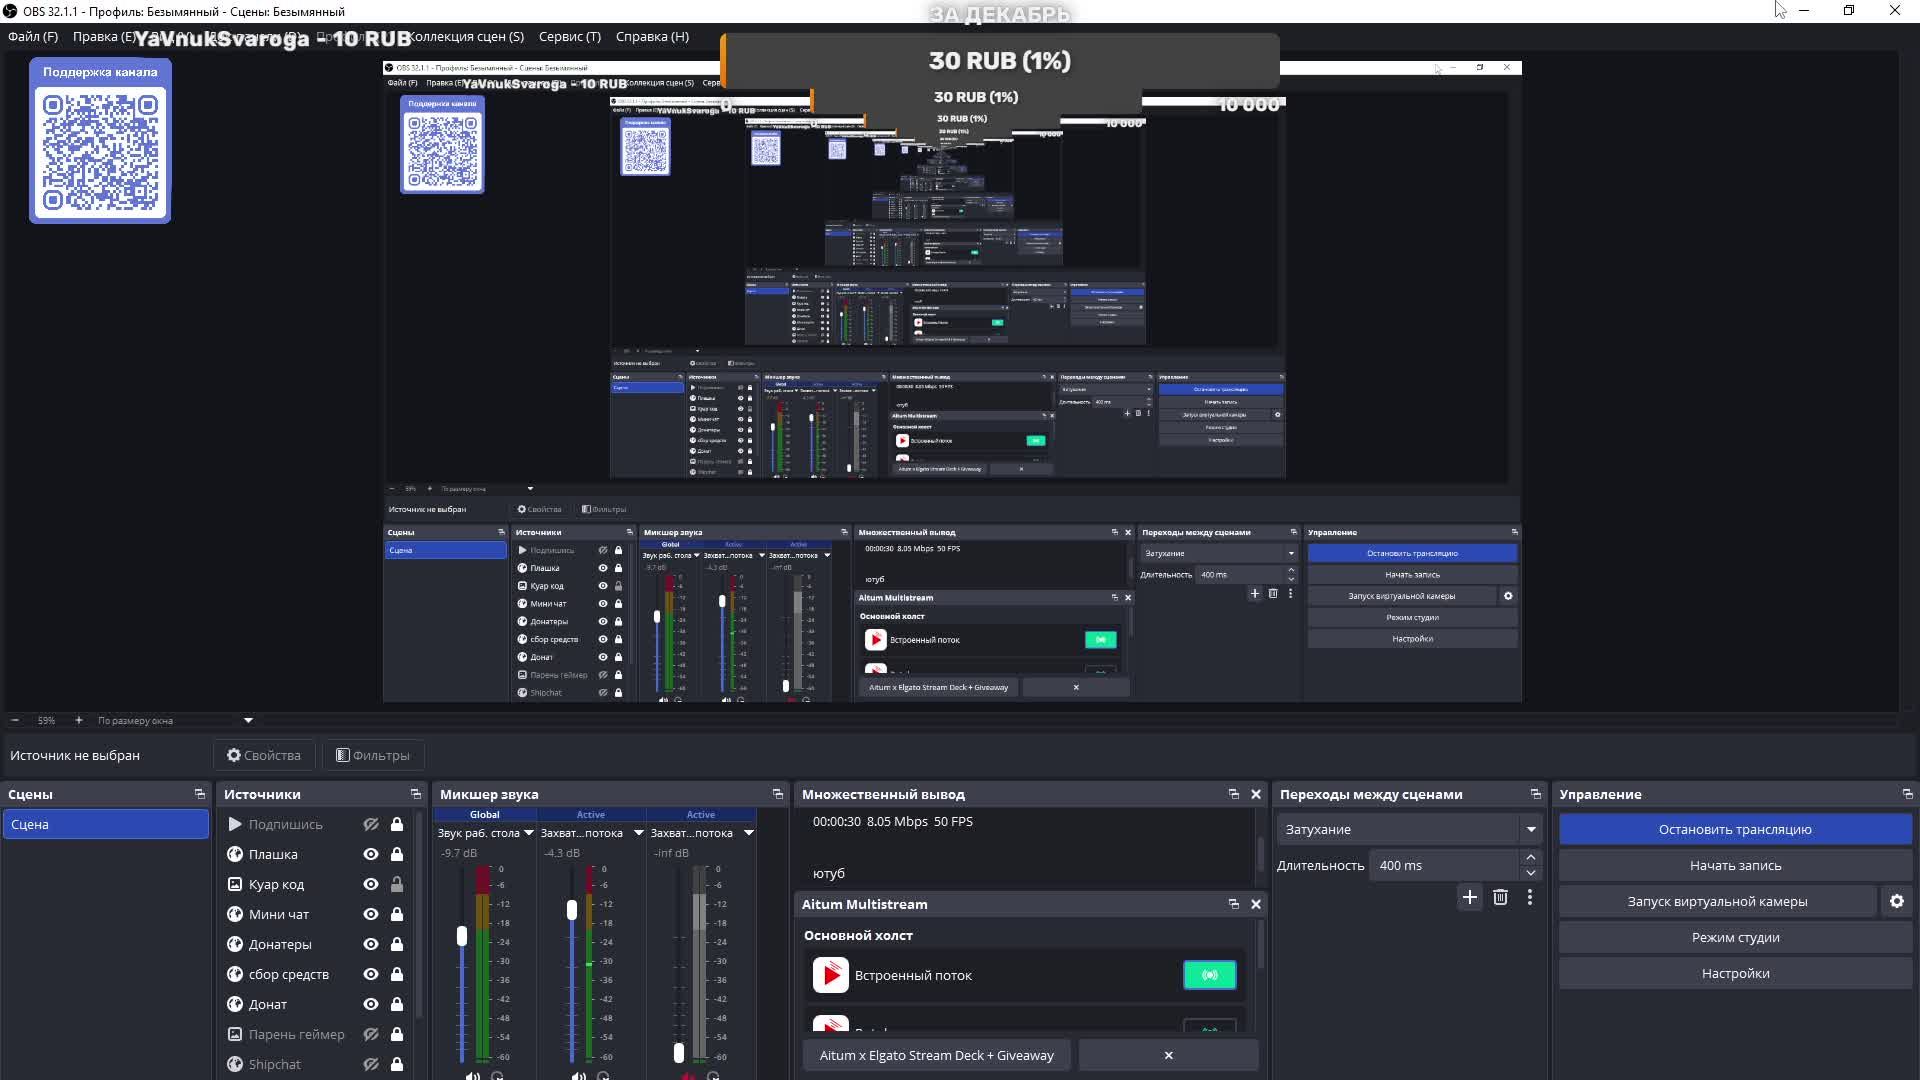Screen dimensions: 1920x1080
Task: Open transition three-dot options menu
Action: 1529,897
